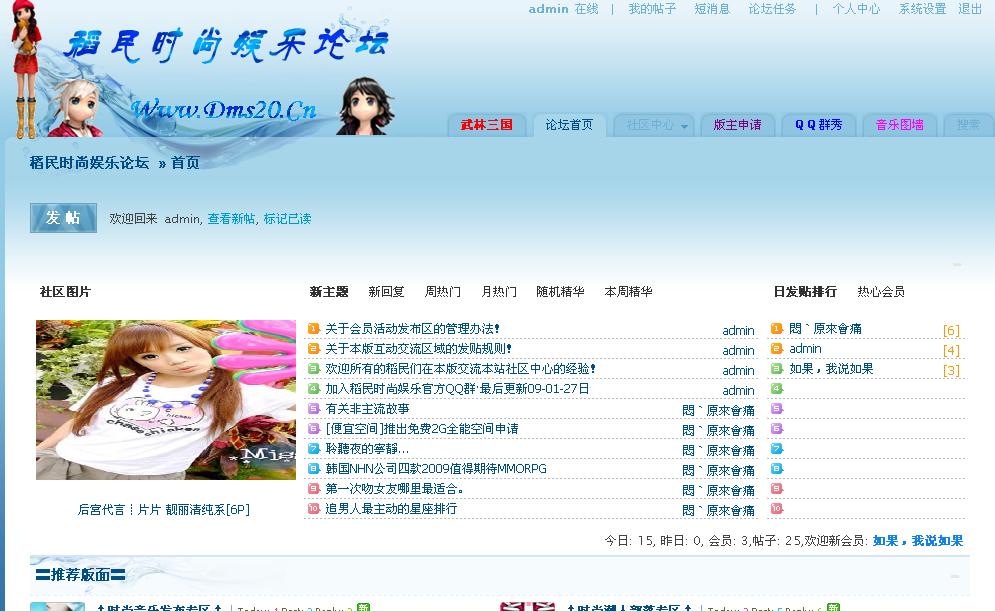Open thread [便宜空间]推出免费2G全能空间申请
This screenshot has height=612, width=995.
coord(422,429)
